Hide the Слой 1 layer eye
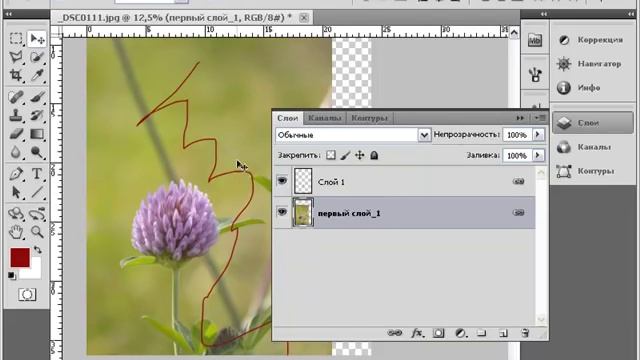The height and width of the screenshot is (360, 640). pyautogui.click(x=282, y=180)
